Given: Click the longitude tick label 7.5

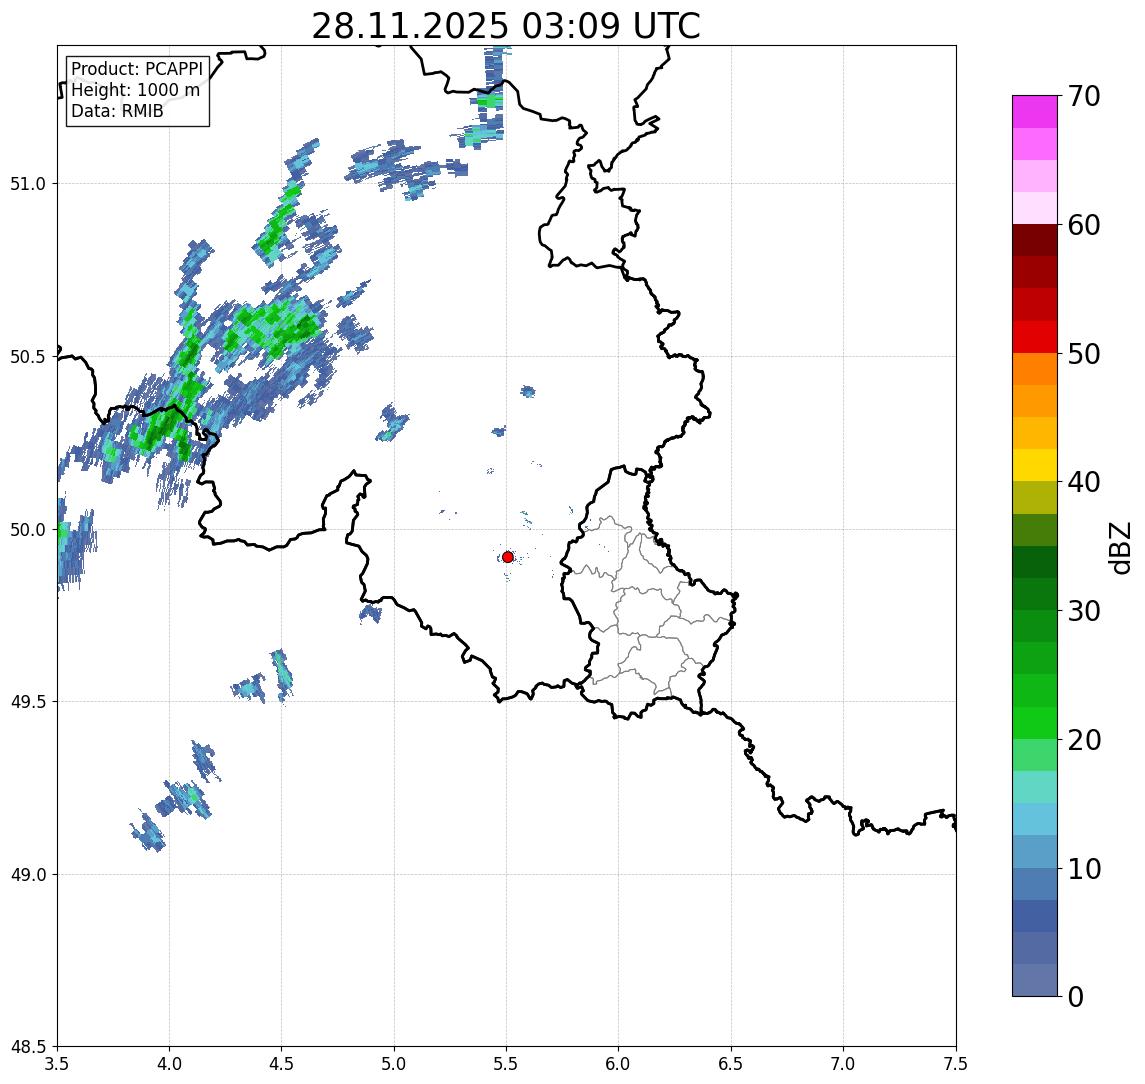Looking at the screenshot, I should [956, 1064].
